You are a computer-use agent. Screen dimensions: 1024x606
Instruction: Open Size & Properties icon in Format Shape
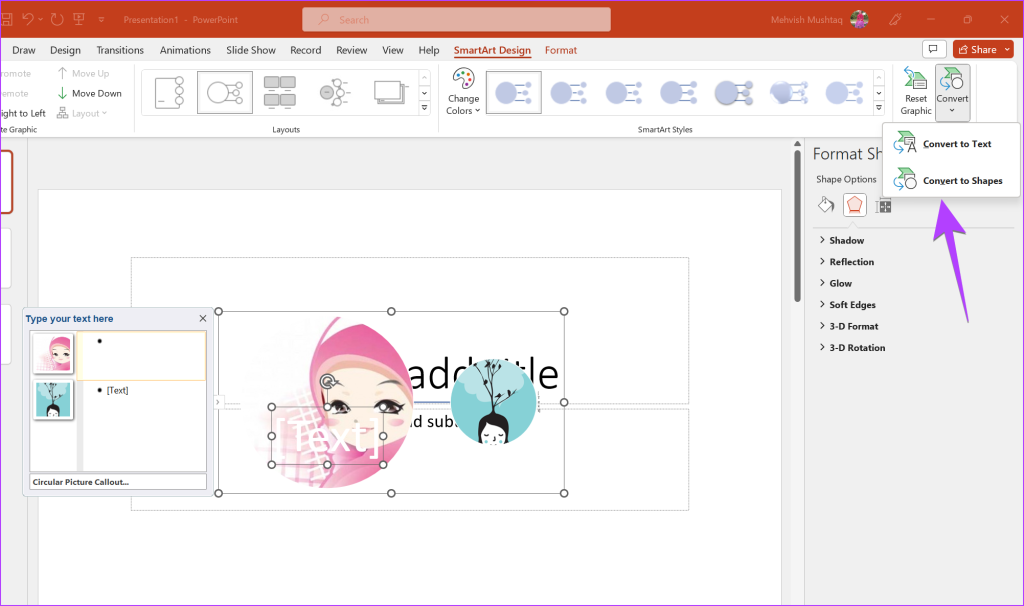pos(884,206)
